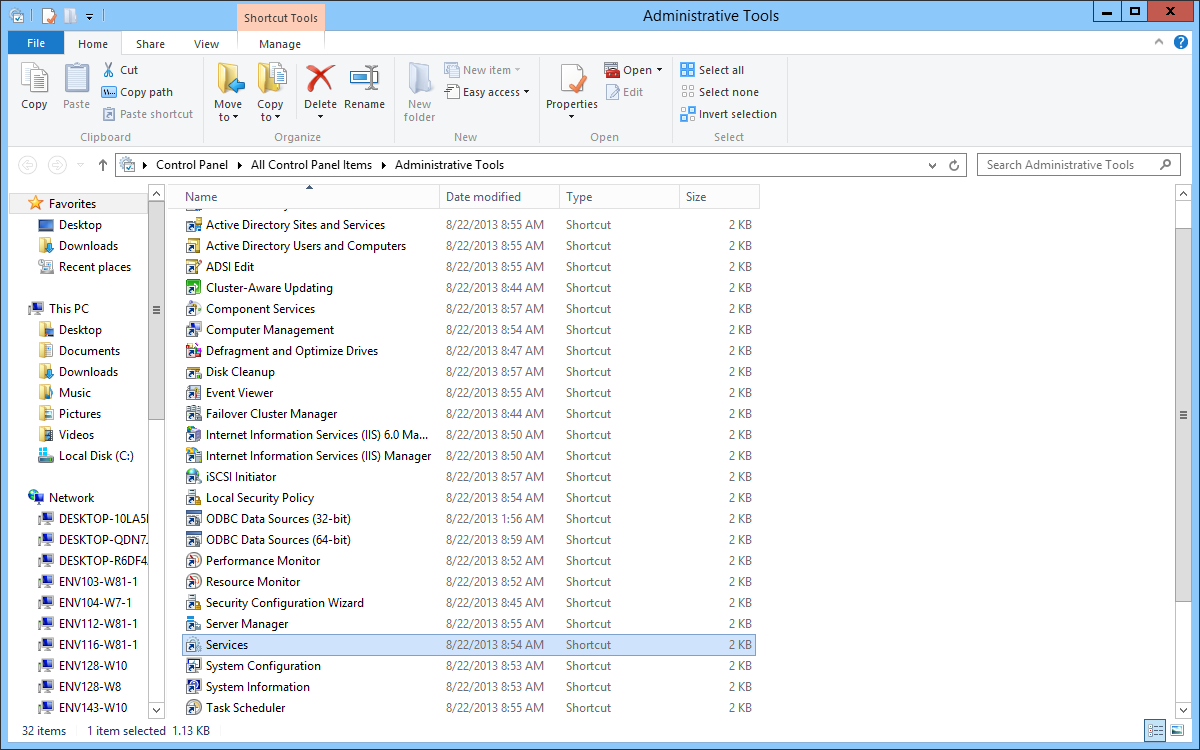Select the Computer Management icon
Screen dimensions: 1200x750
(194, 330)
